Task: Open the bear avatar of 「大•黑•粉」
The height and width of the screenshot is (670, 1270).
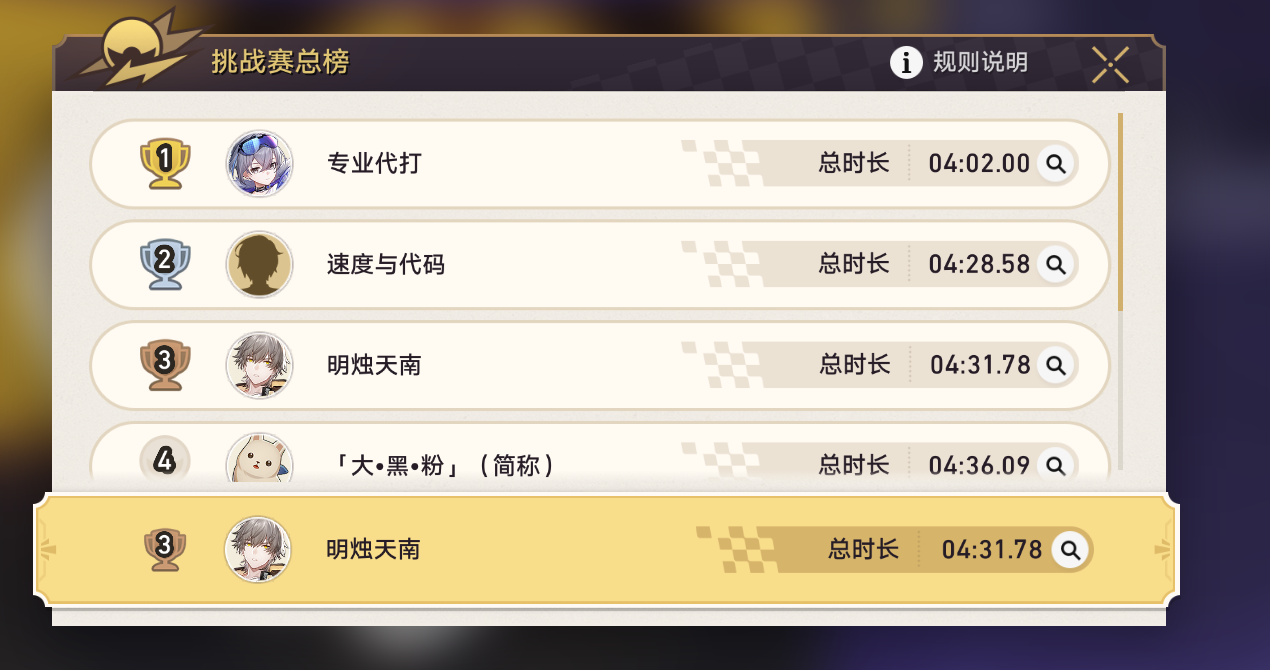Action: pos(260,460)
